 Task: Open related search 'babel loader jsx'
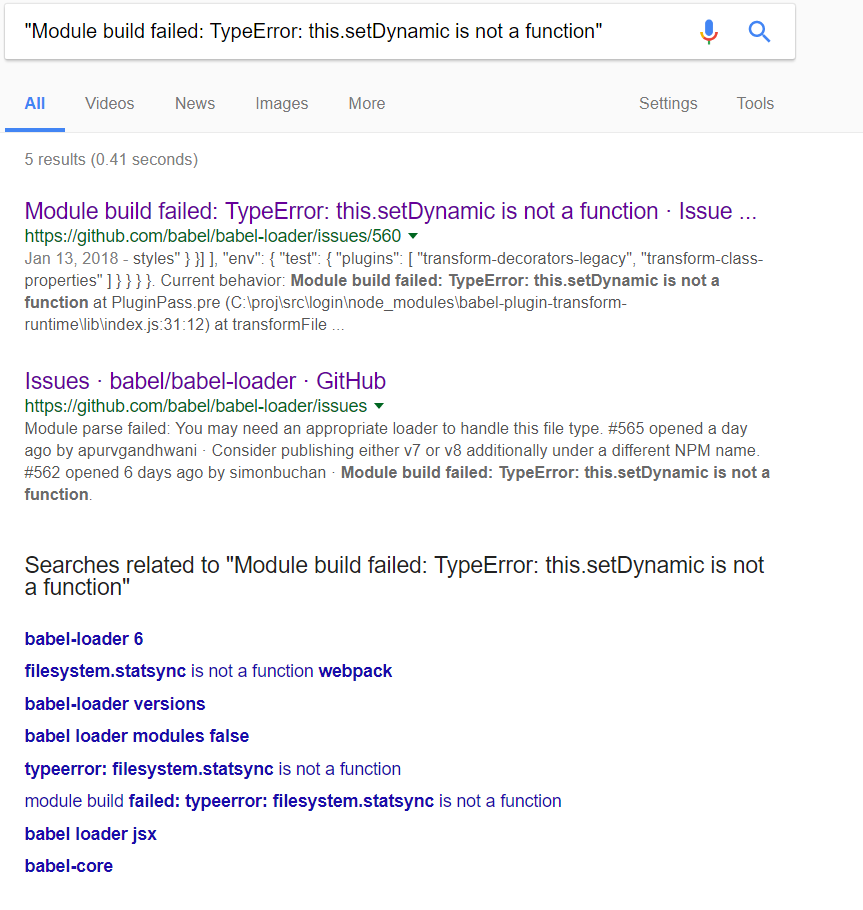(91, 834)
